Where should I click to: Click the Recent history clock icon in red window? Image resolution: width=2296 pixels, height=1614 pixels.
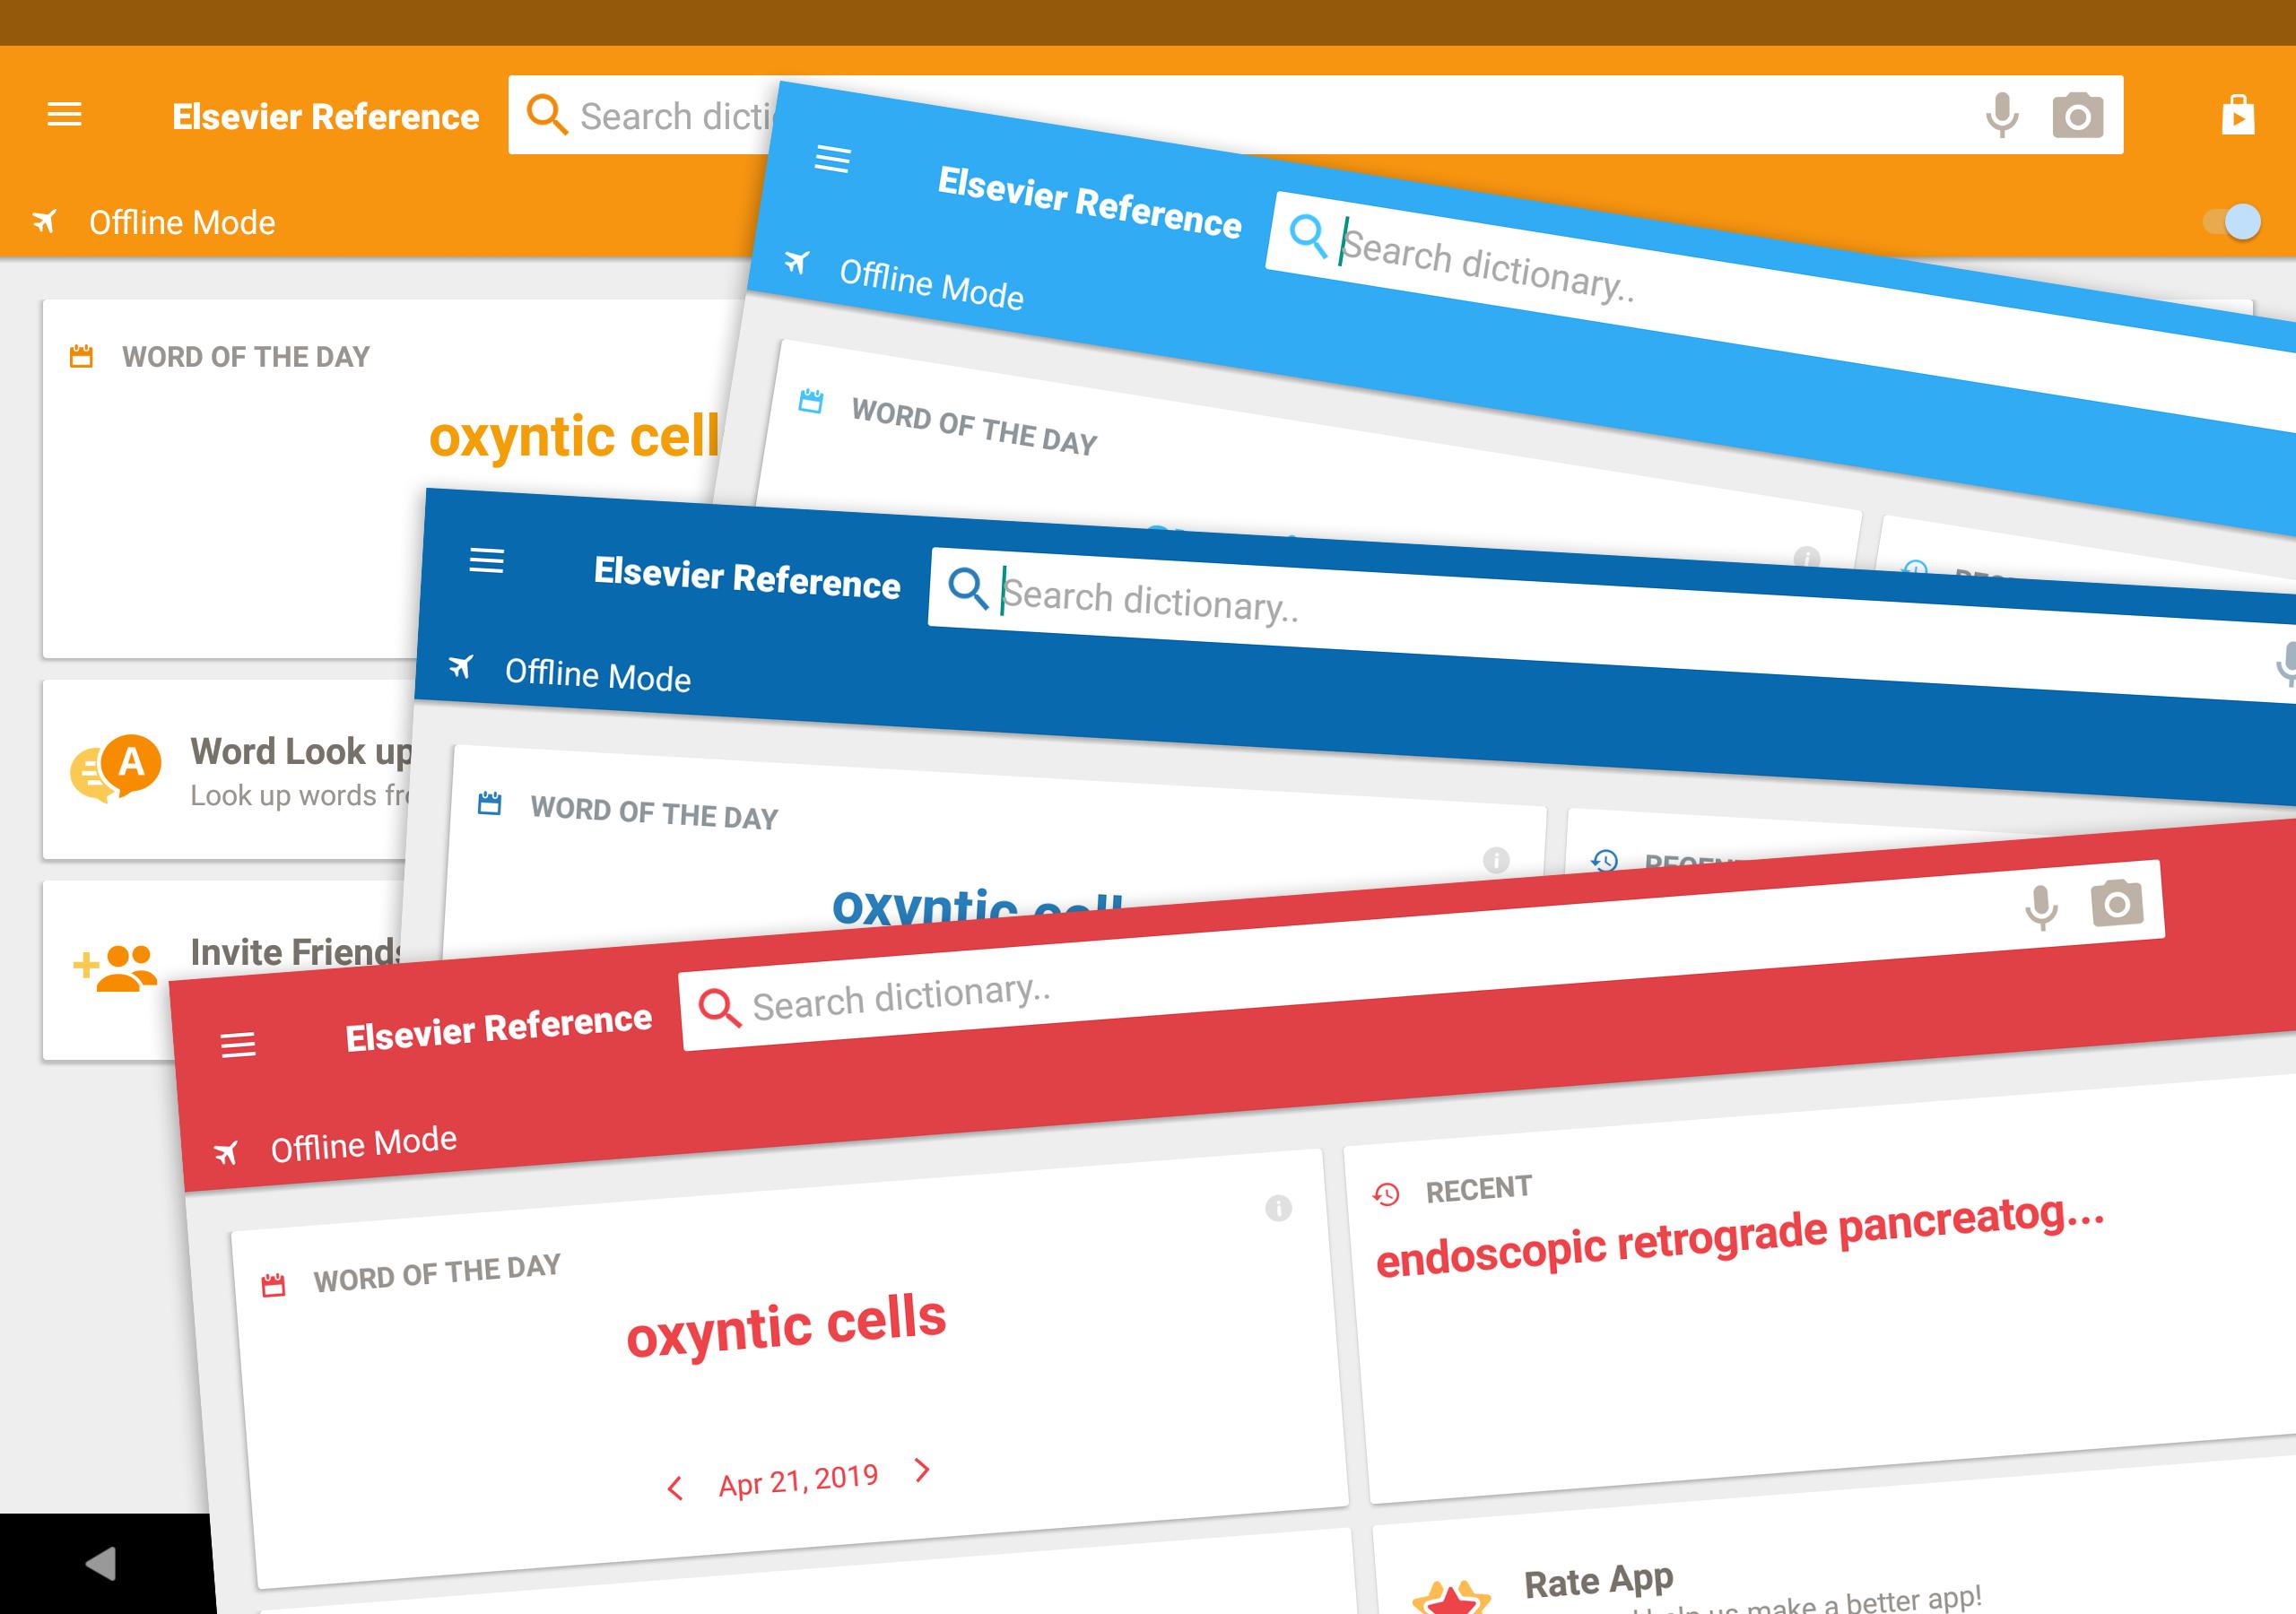[1386, 1194]
